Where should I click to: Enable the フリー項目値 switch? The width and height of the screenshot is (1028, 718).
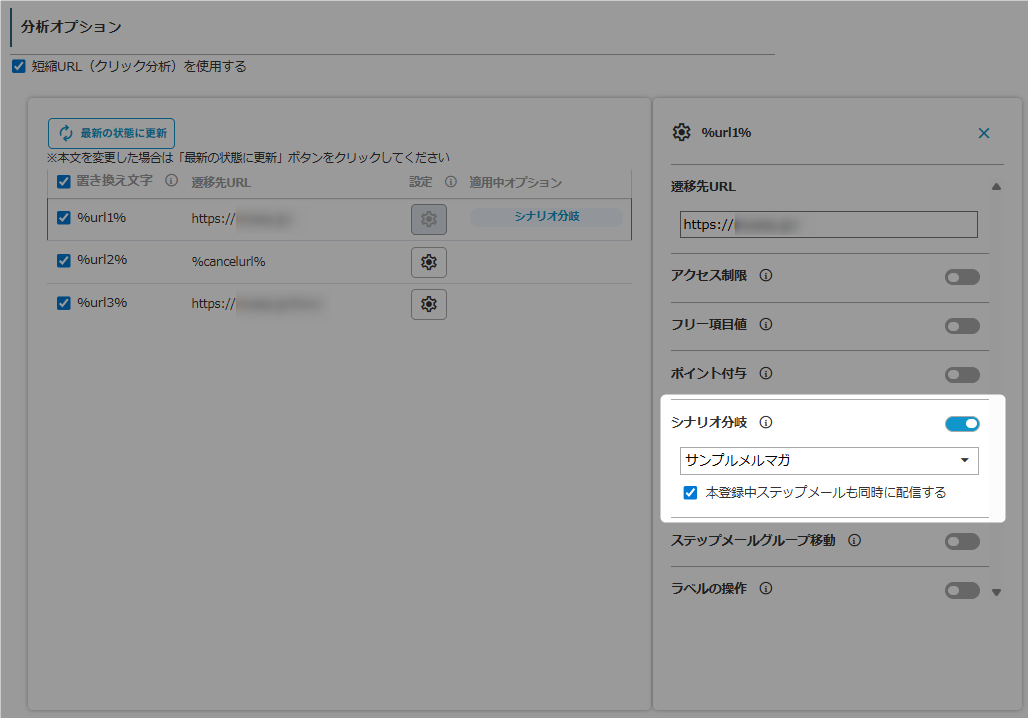[x=962, y=326]
